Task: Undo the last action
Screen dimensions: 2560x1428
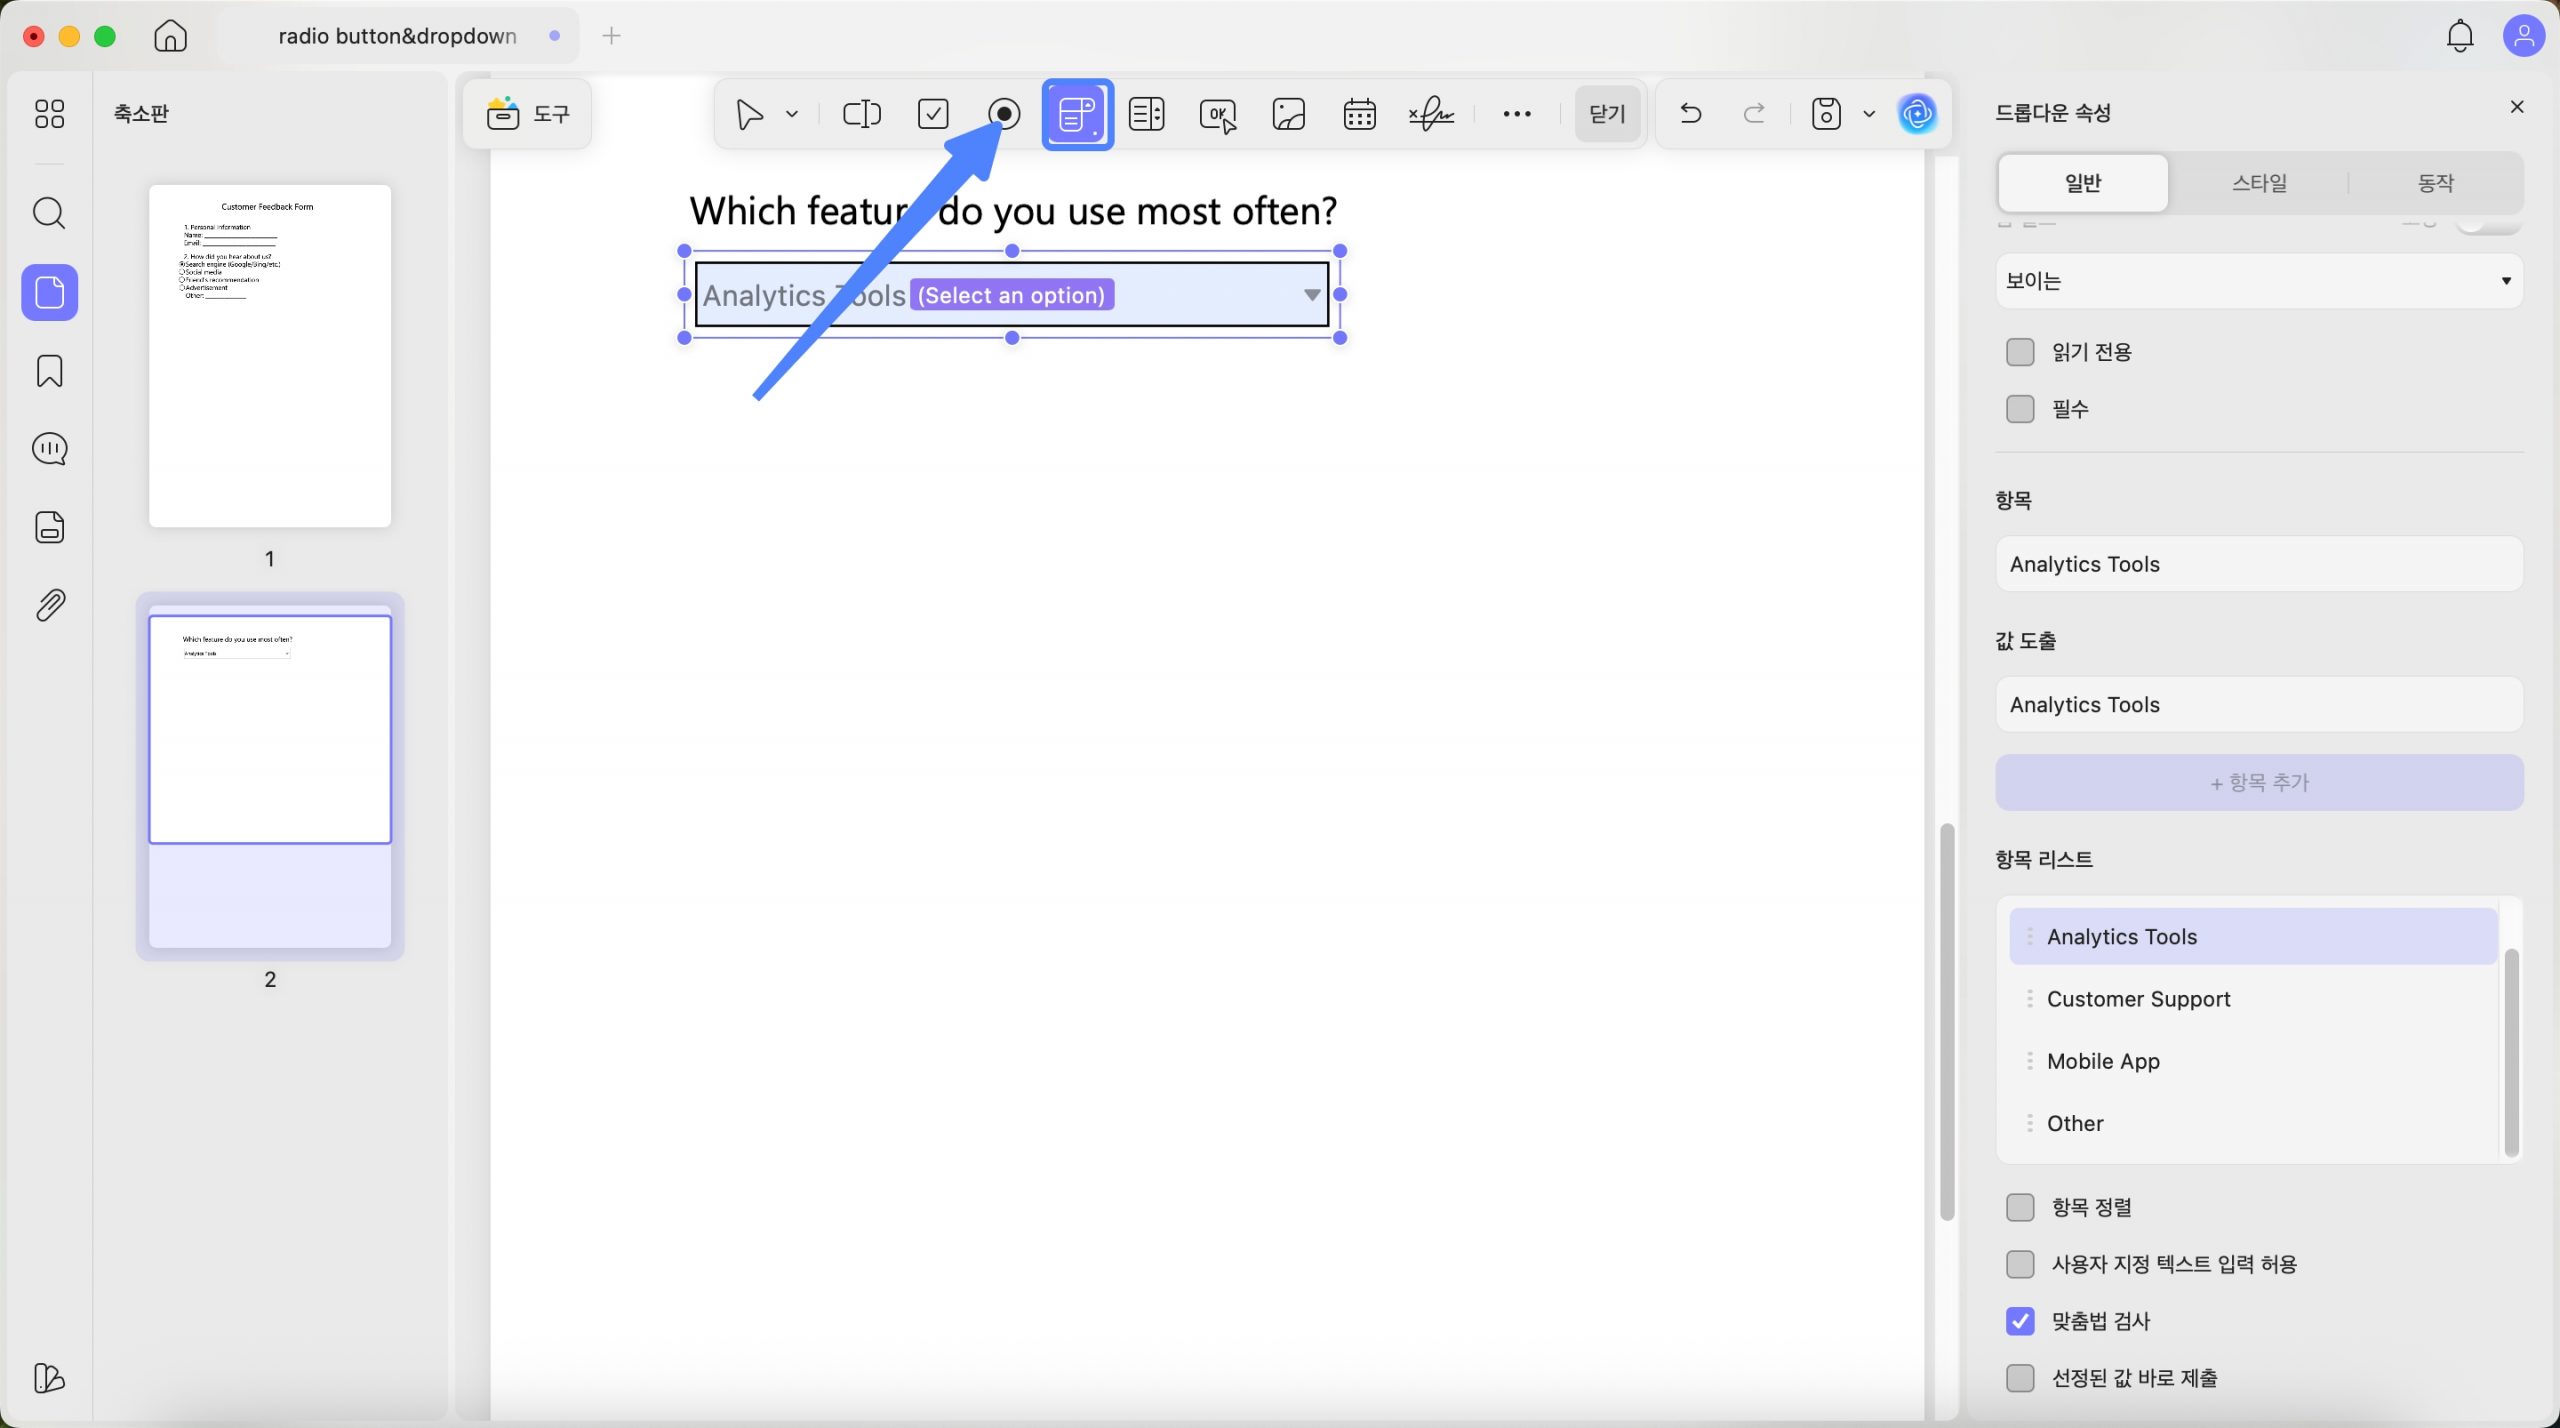Action: (x=1691, y=114)
